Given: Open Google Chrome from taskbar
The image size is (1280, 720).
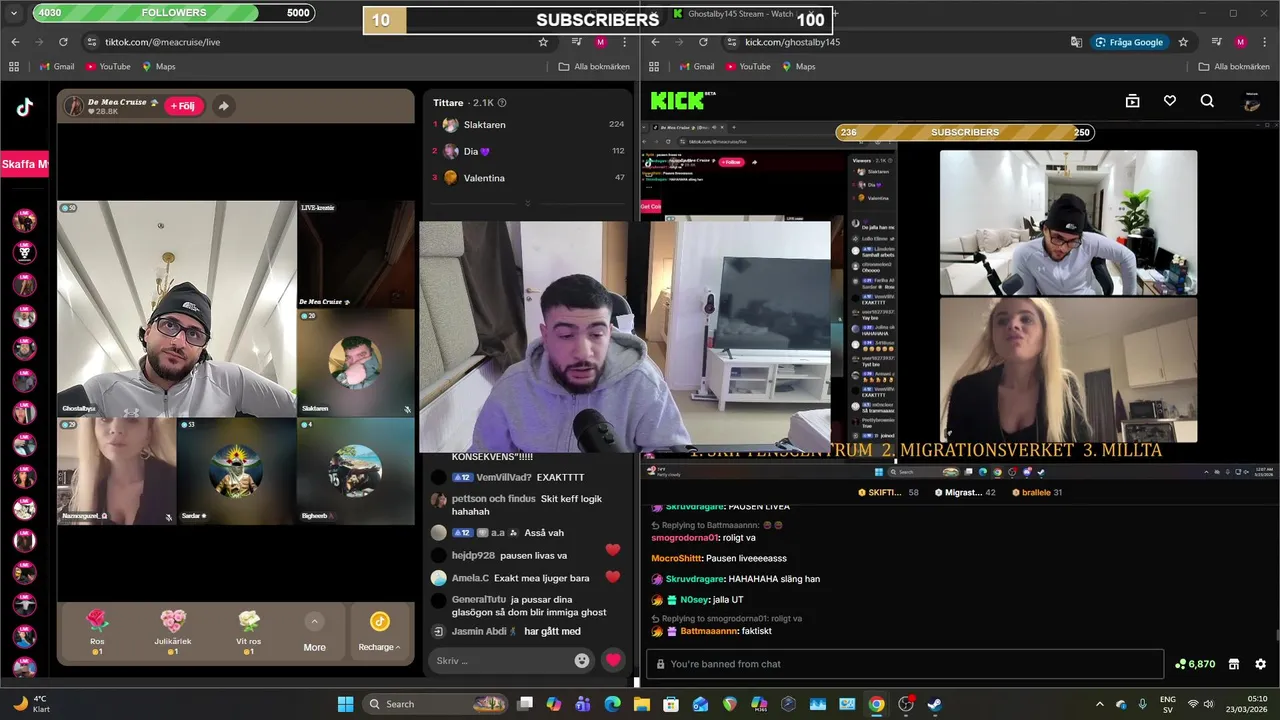Looking at the screenshot, I should click(x=876, y=704).
